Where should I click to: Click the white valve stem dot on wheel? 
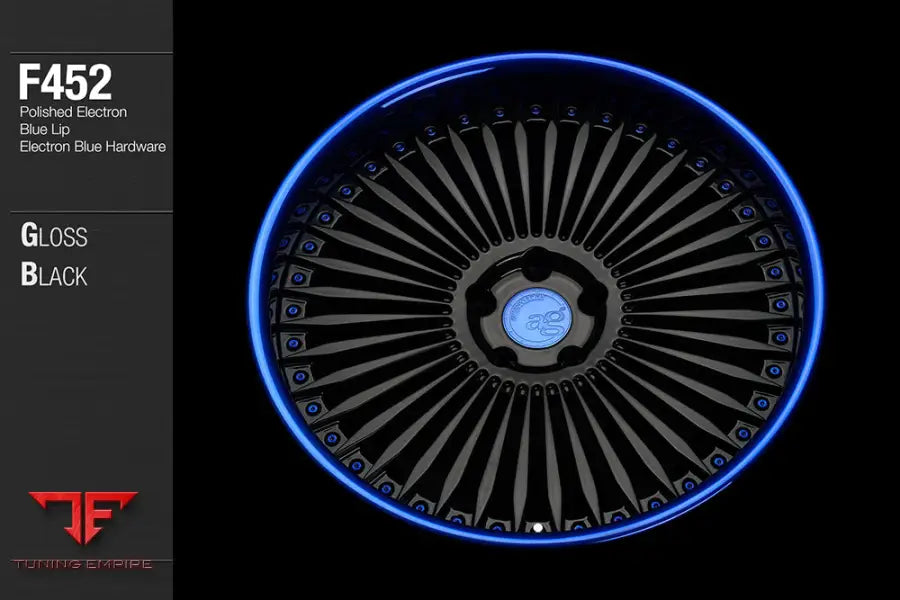click(x=537, y=525)
